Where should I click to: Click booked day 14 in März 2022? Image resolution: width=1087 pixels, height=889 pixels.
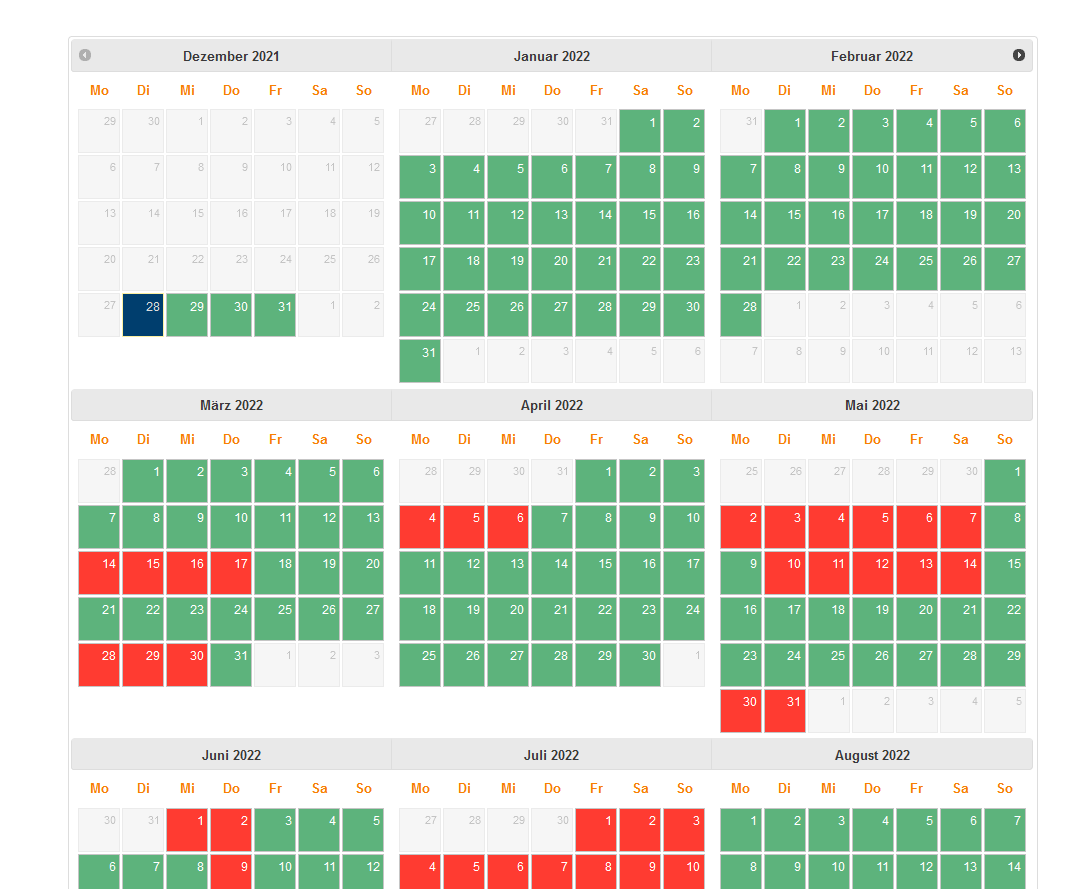(99, 572)
